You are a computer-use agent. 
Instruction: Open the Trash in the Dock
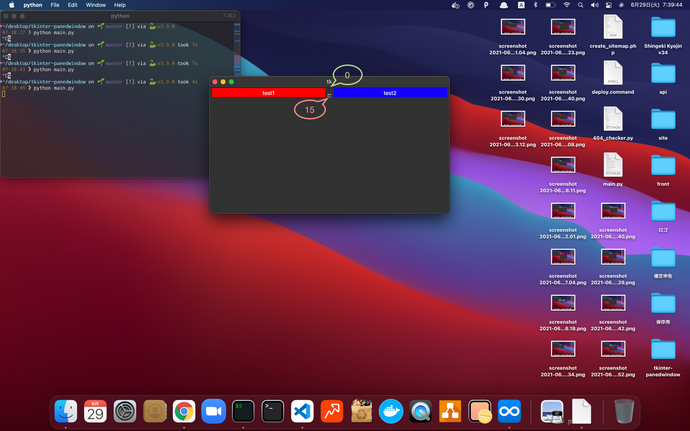coord(624,411)
